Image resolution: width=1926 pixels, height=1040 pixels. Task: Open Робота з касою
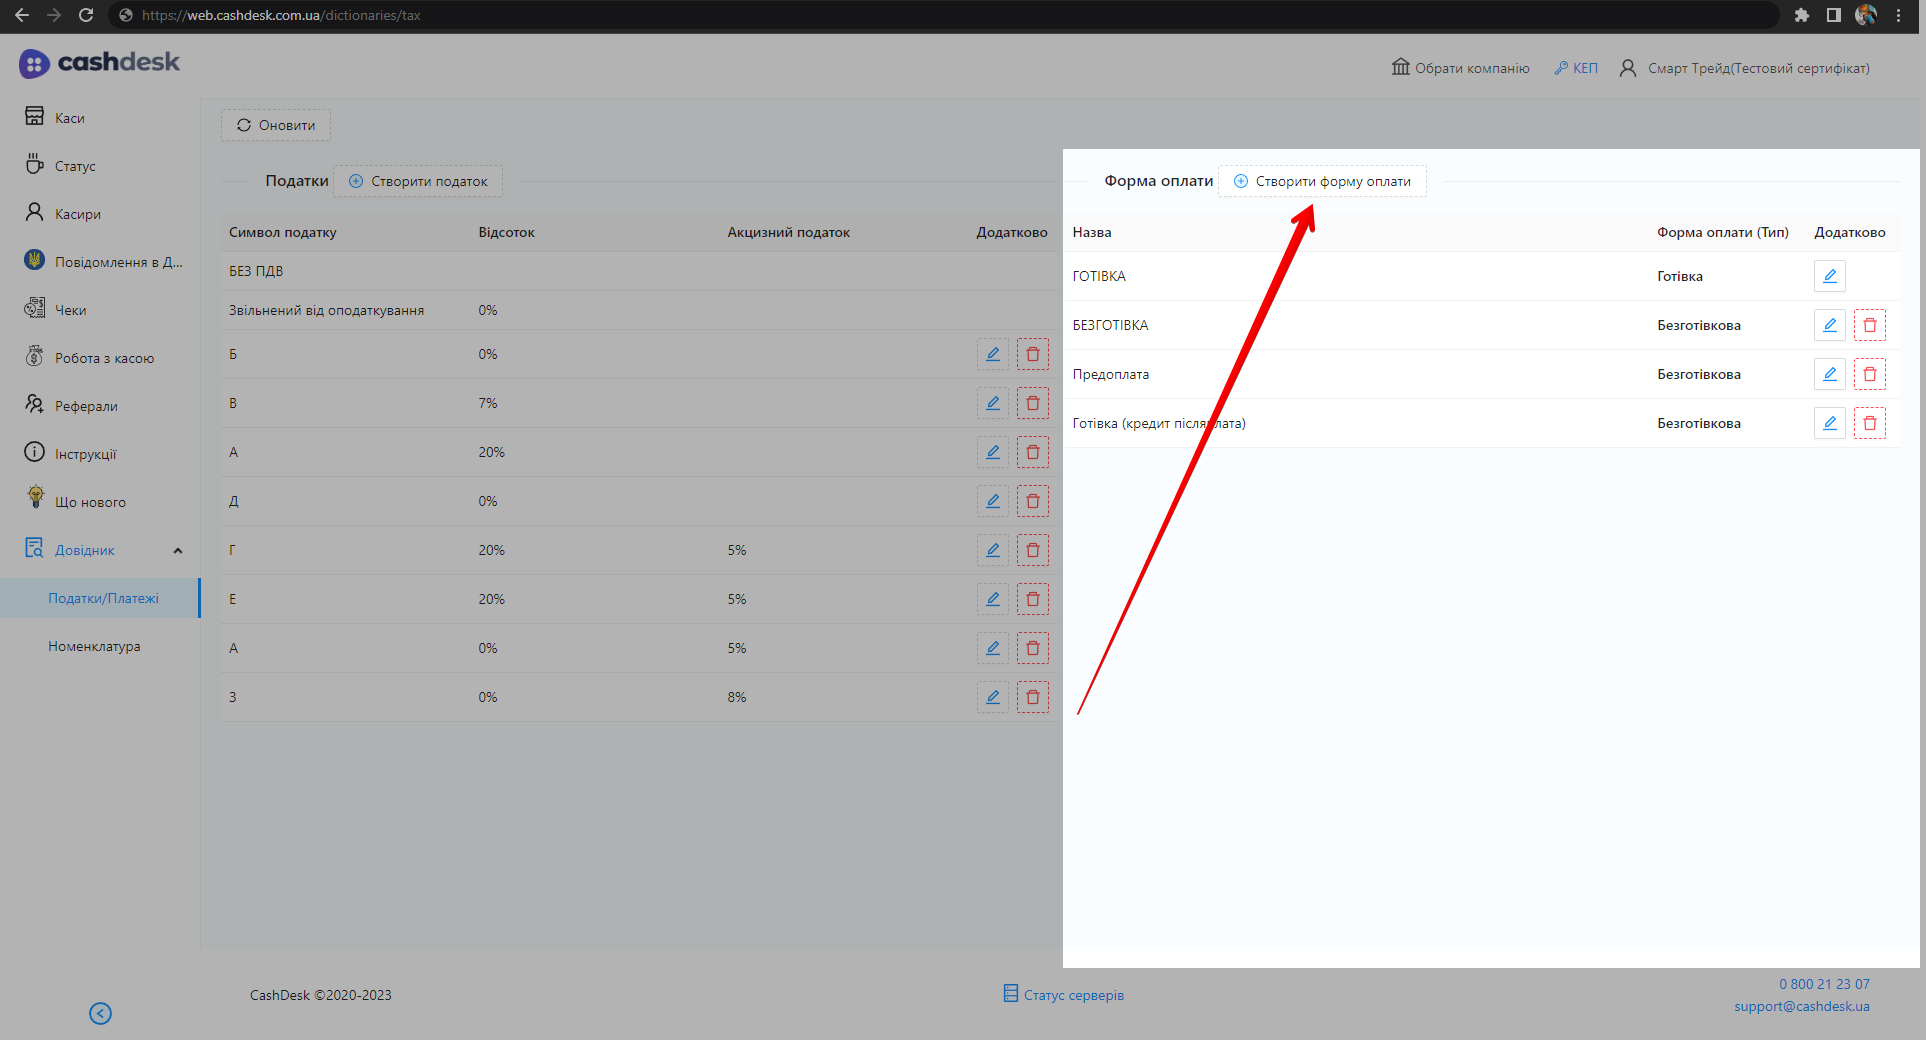point(100,358)
